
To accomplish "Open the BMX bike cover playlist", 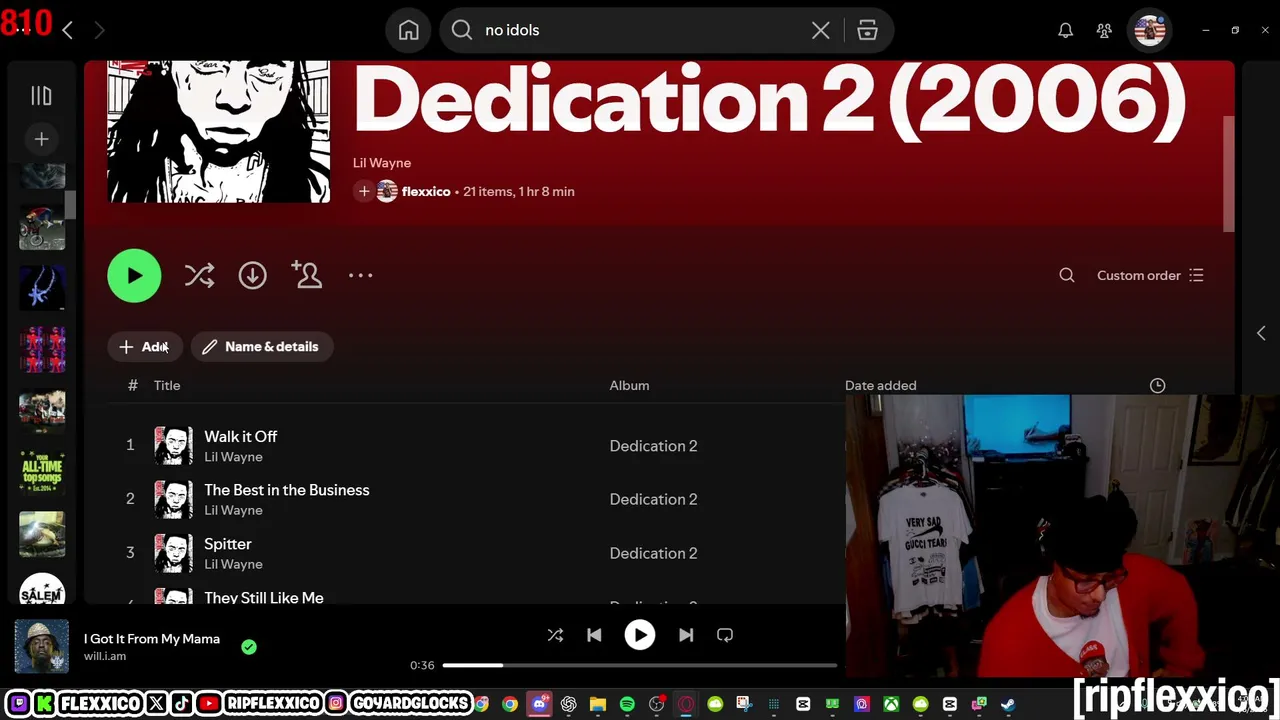I will tap(42, 227).
